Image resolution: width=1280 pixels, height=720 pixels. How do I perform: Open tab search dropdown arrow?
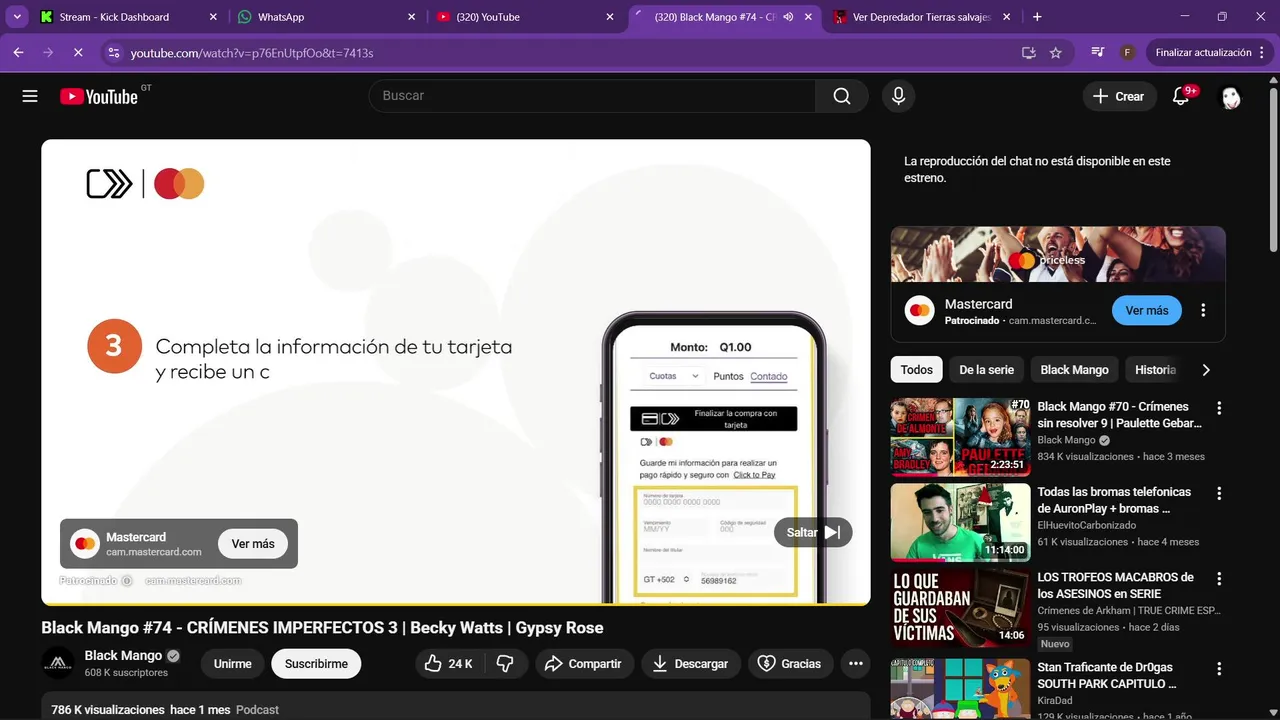click(x=17, y=17)
